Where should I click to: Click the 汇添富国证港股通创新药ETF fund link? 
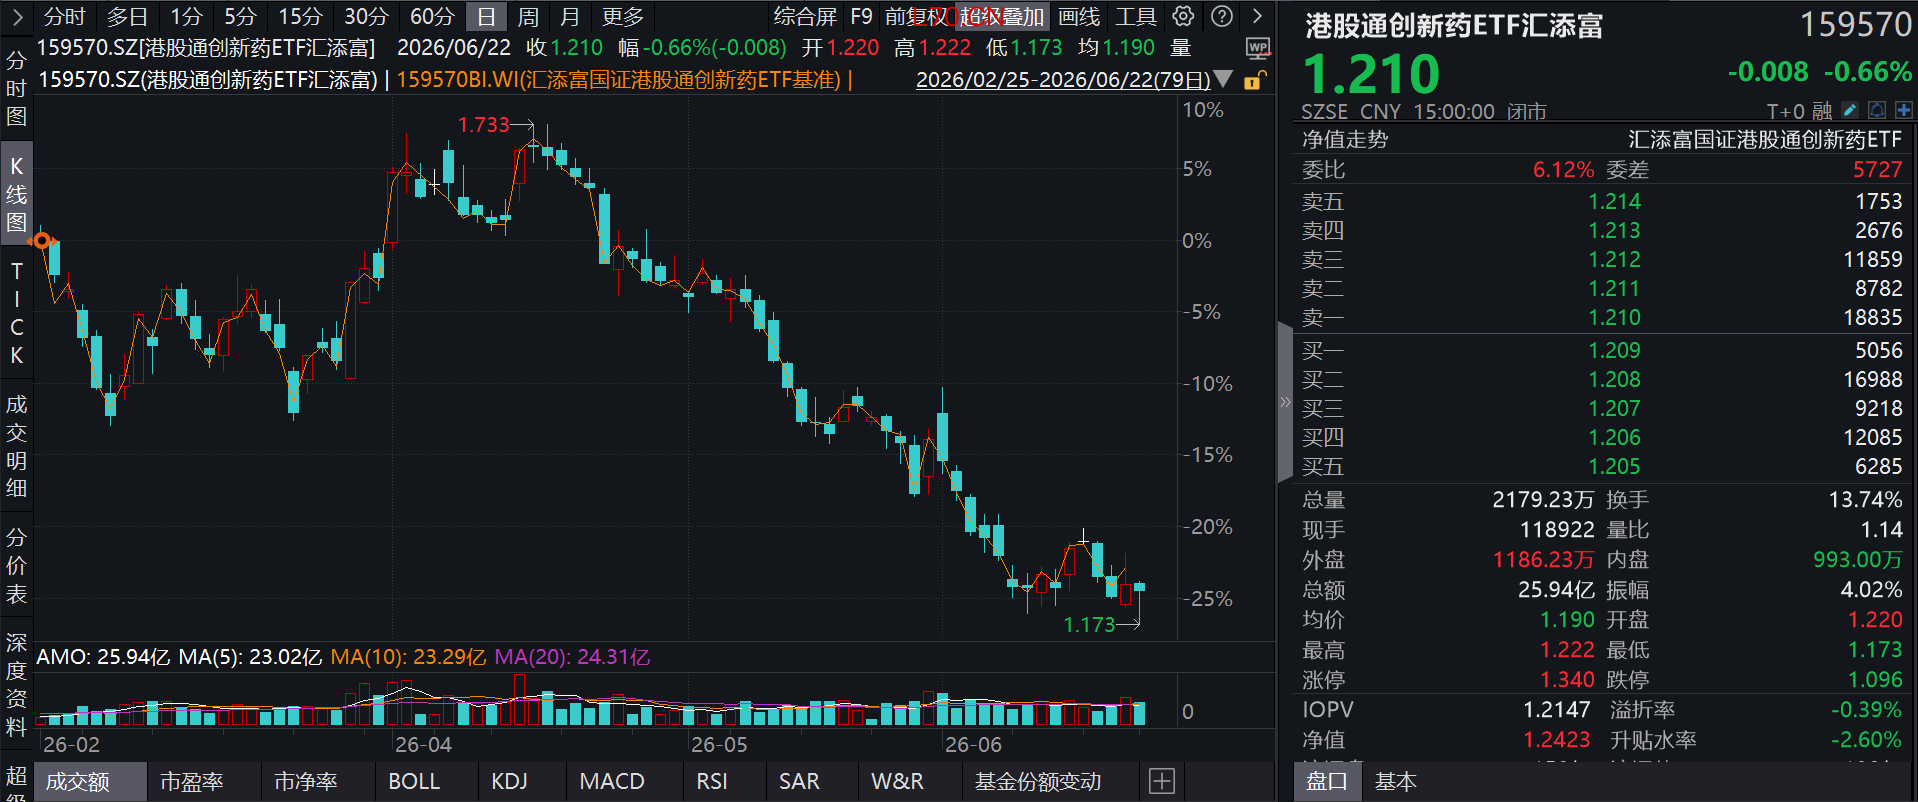1764,139
